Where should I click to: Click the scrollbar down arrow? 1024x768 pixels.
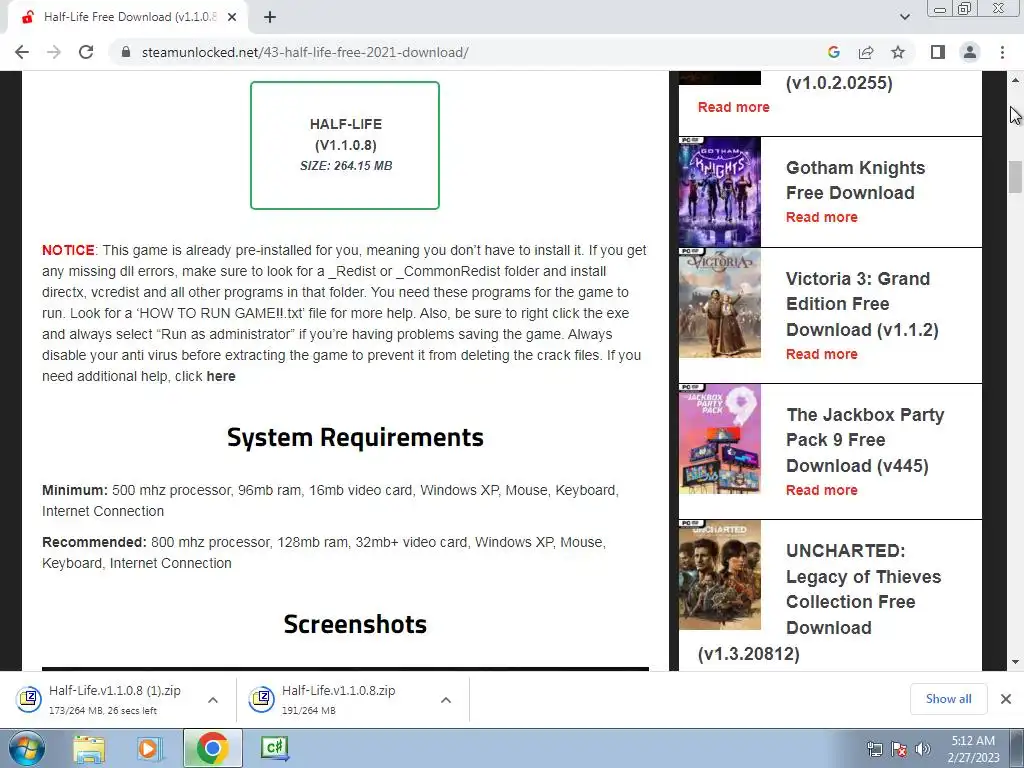tap(1015, 662)
